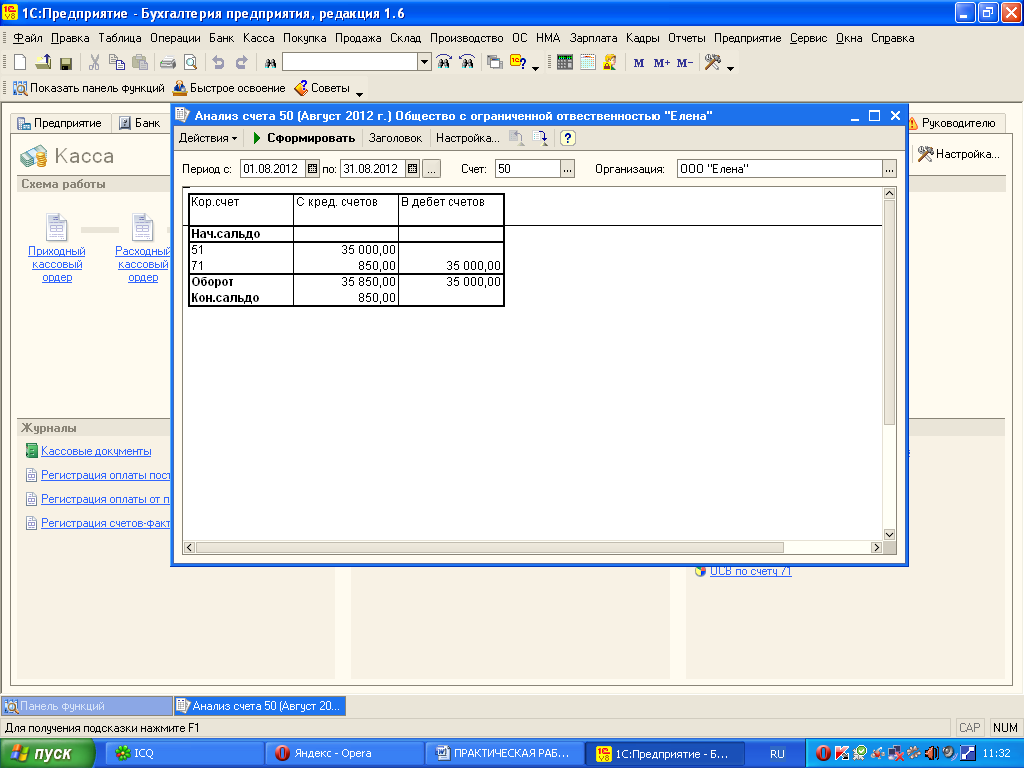This screenshot has width=1024, height=768.
Task: Open the Файл menu
Action: tap(27, 38)
